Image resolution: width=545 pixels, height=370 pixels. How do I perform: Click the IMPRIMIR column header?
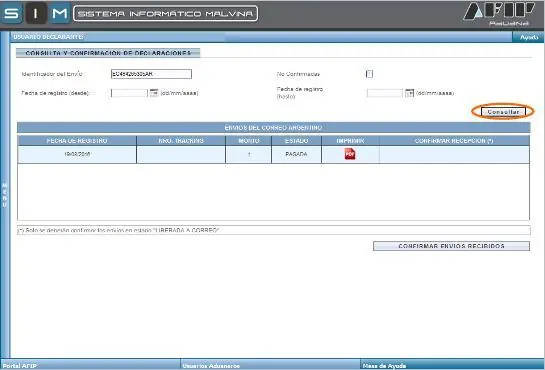tap(350, 141)
